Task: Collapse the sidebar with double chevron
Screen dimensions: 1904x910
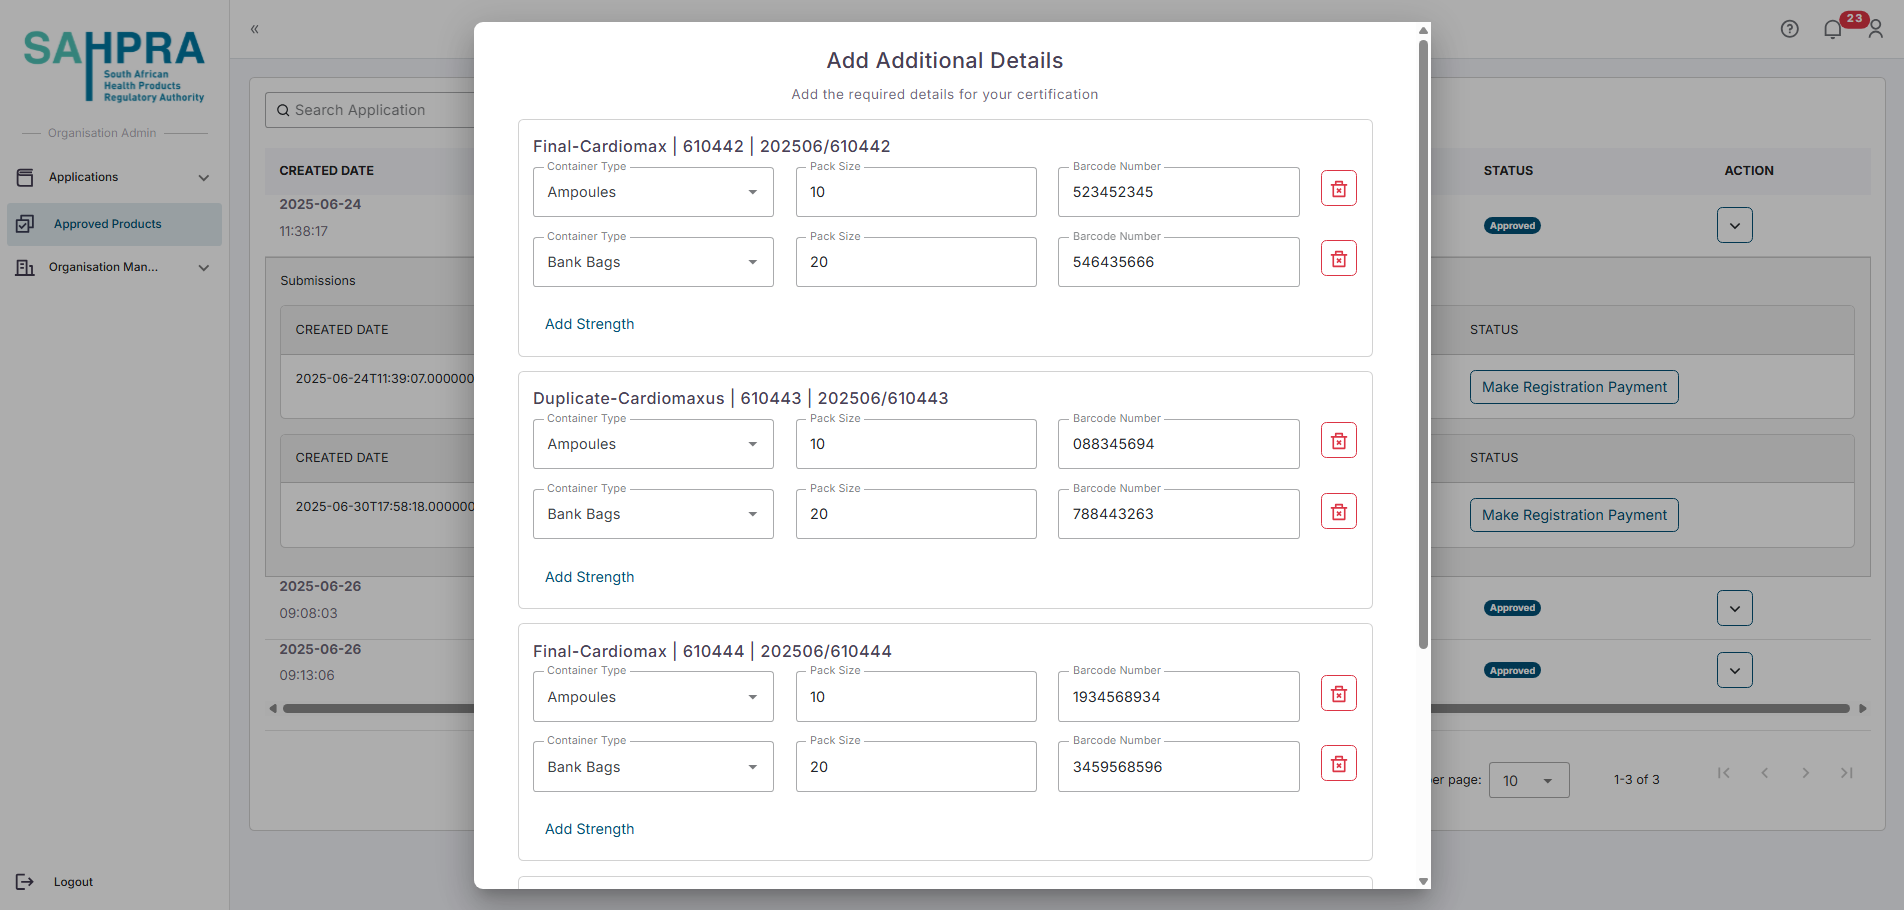Action: pos(254,29)
